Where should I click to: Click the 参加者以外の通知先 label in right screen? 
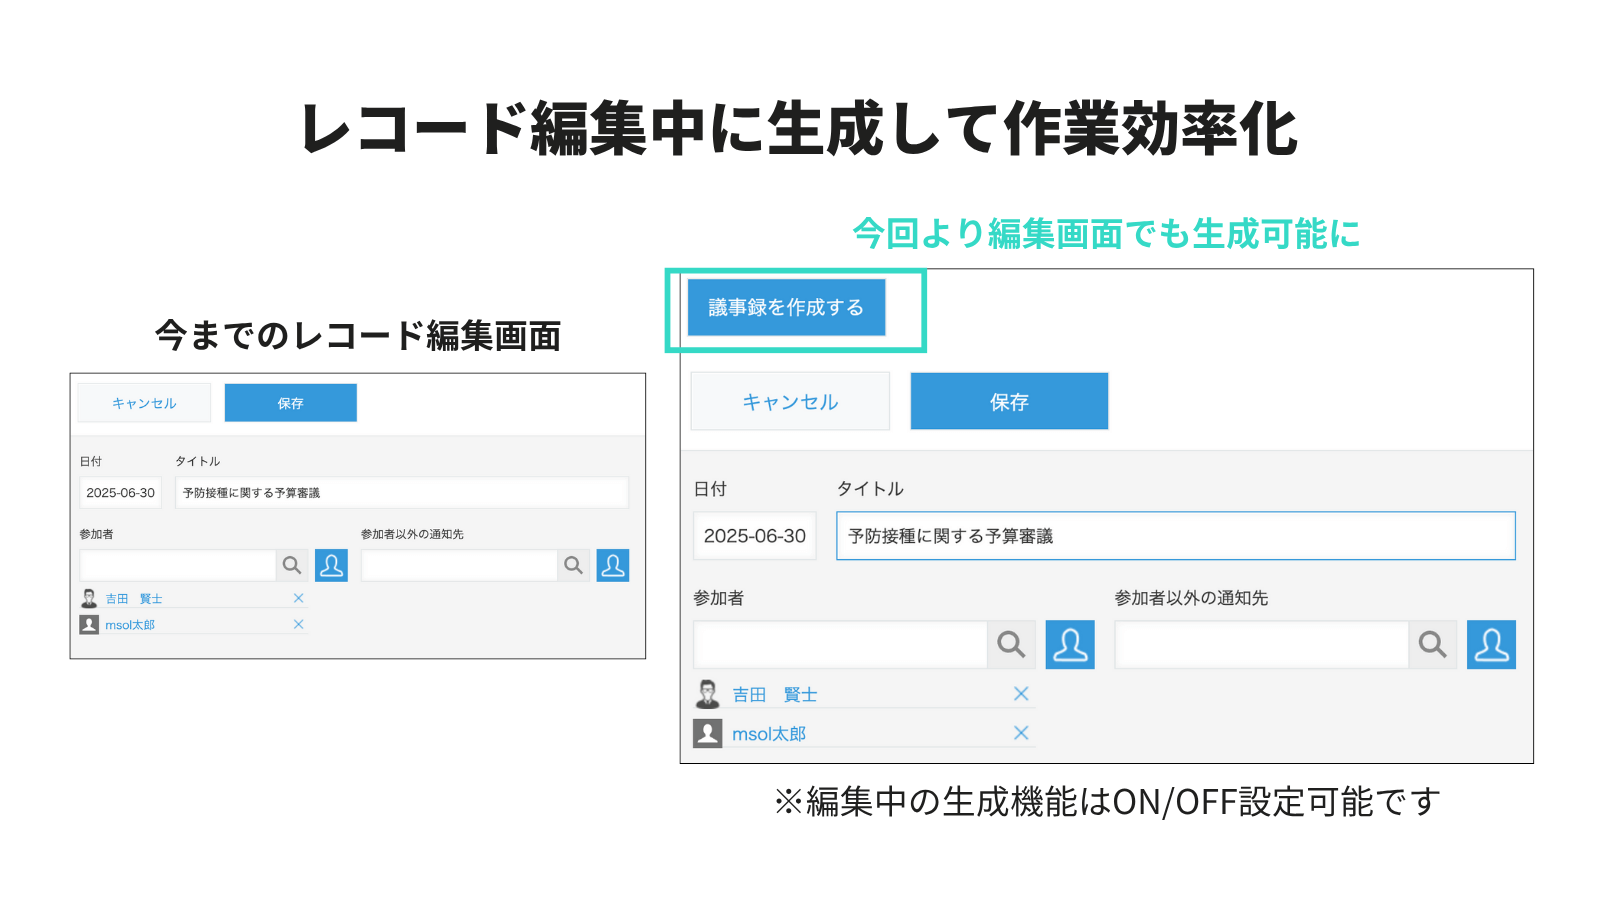point(1191,598)
